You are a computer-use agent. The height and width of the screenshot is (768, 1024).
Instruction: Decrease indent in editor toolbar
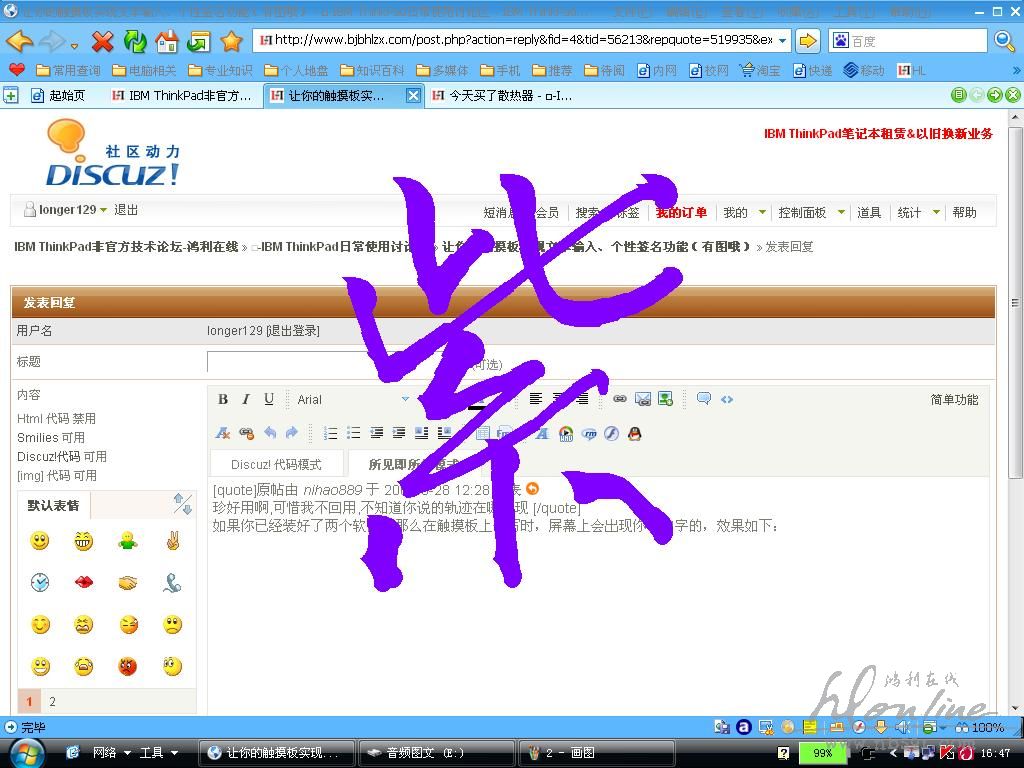[x=376, y=432]
